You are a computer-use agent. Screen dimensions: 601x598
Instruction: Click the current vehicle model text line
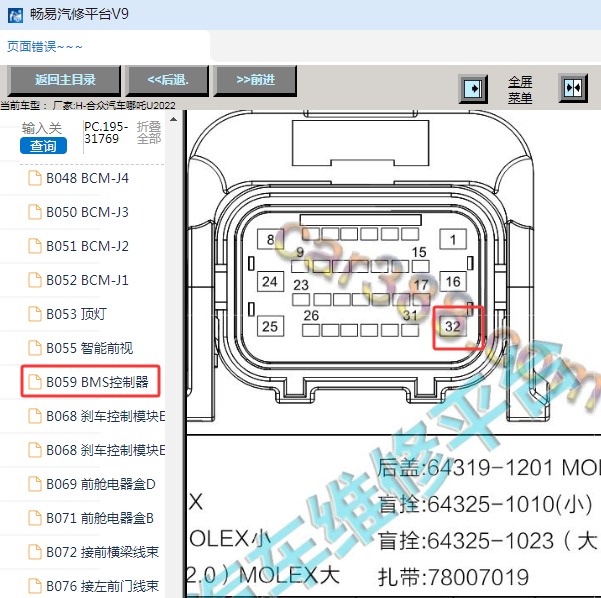[88, 105]
